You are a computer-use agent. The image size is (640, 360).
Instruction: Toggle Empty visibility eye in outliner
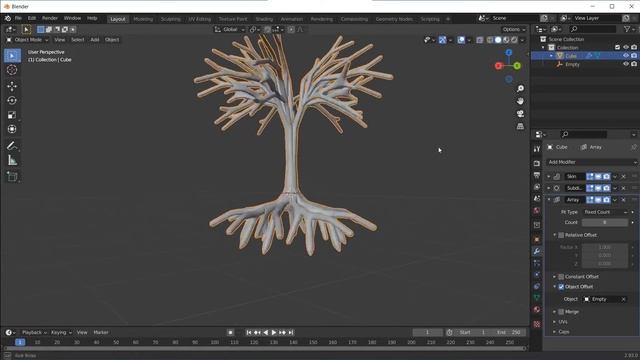626,64
